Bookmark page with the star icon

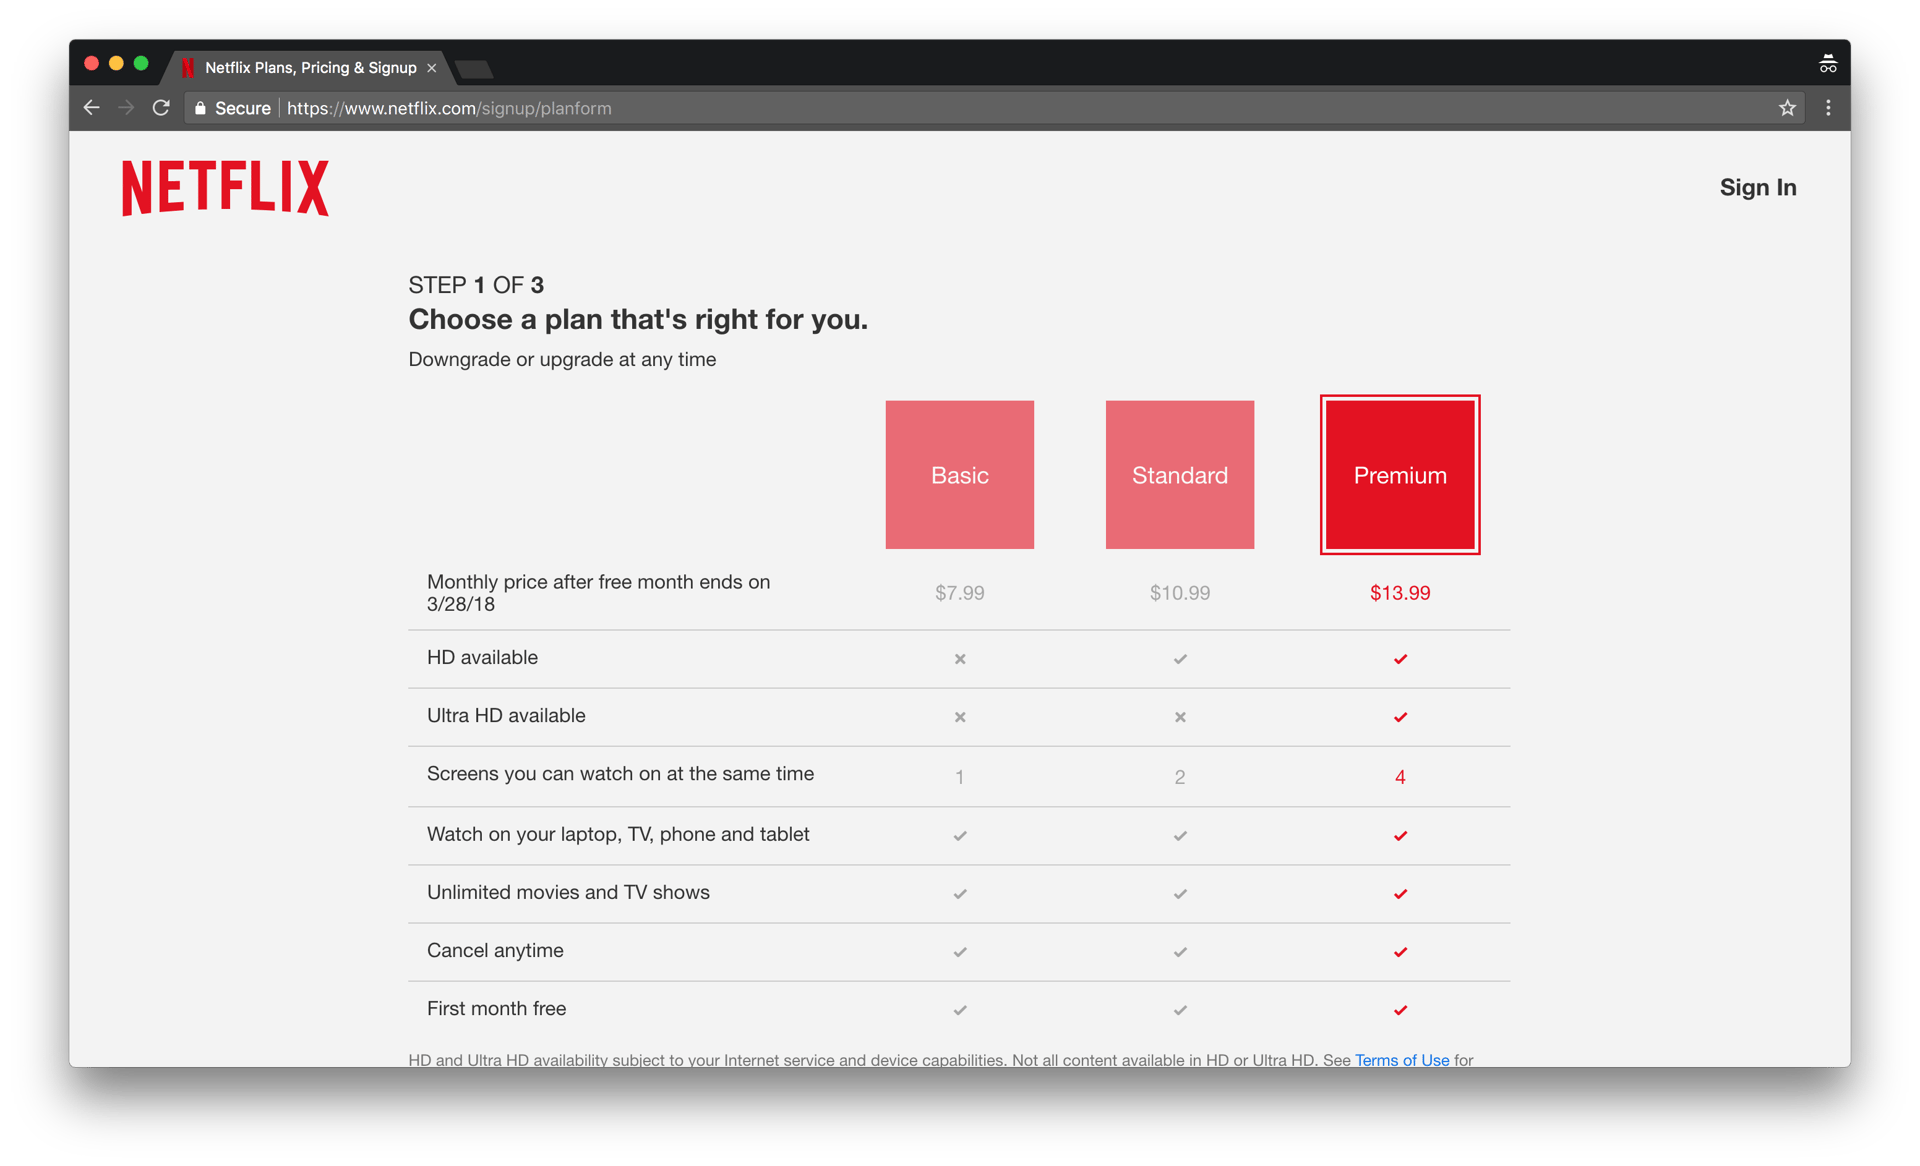click(x=1787, y=108)
